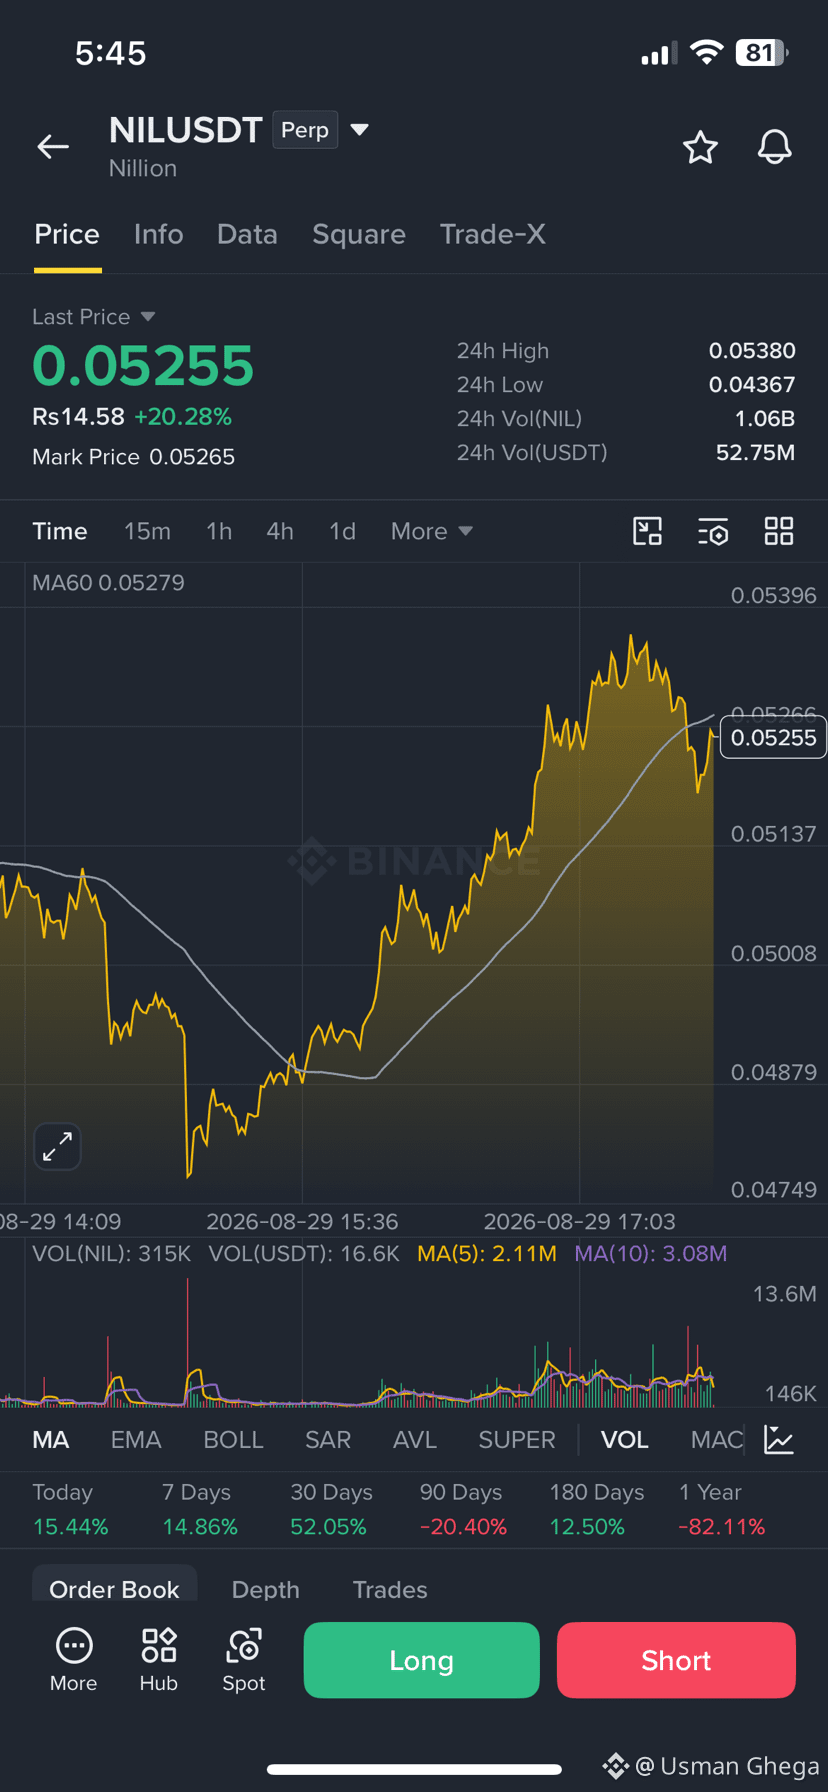Tap the 180 Days 12.50% performance value
Viewport: 828px width, 1792px height.
coord(587,1527)
